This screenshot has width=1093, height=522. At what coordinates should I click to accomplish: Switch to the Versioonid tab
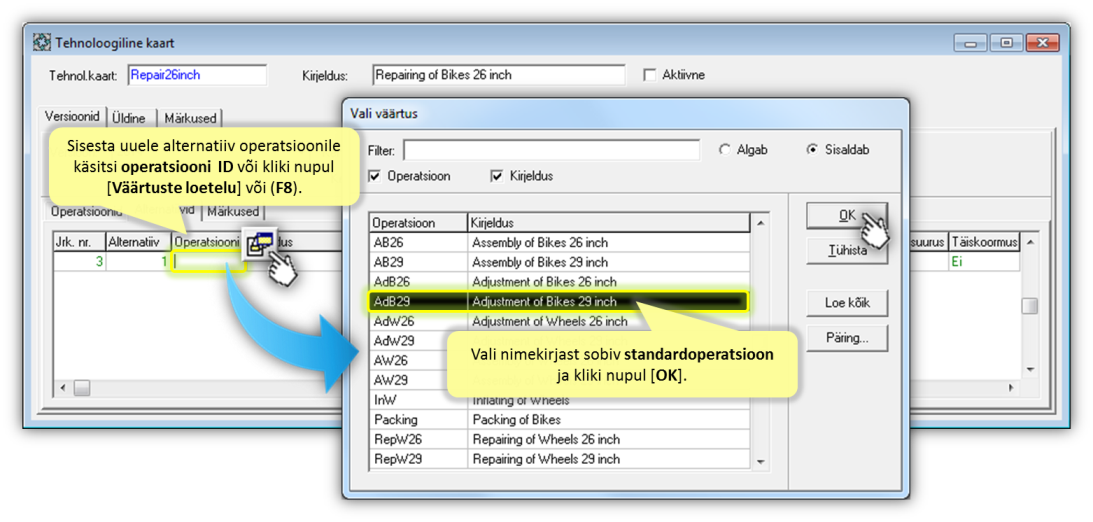72,117
